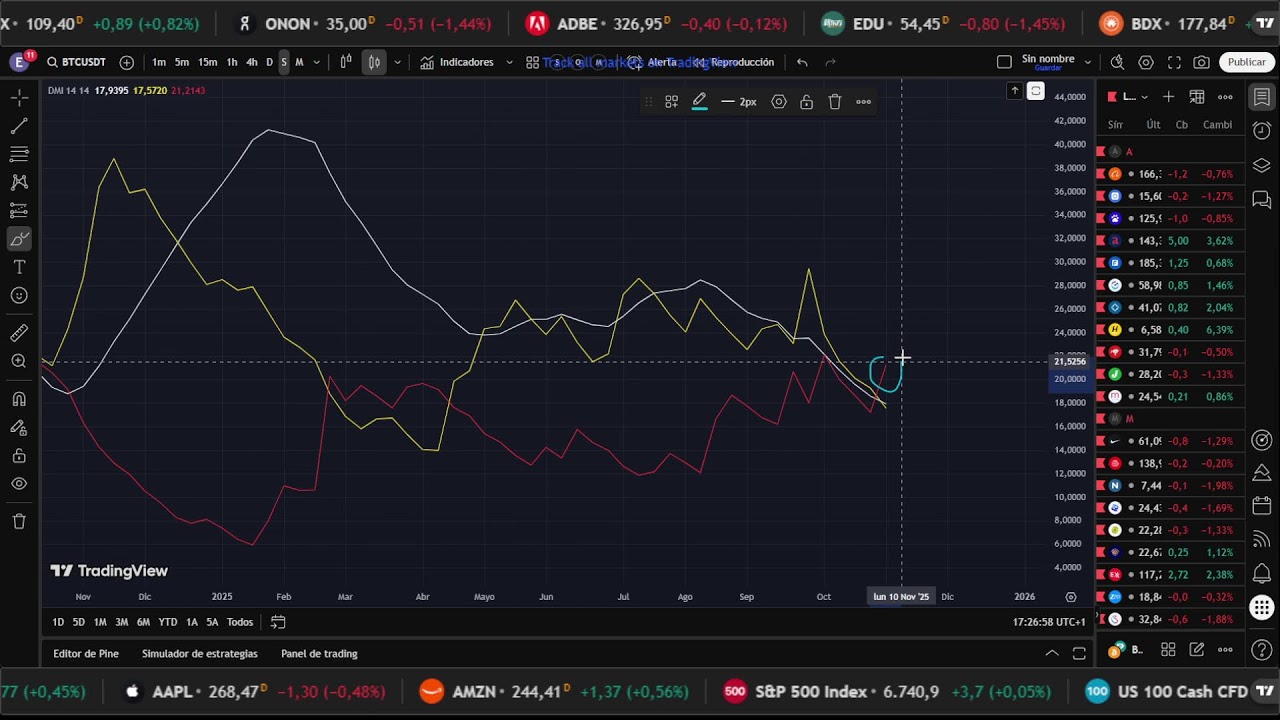This screenshot has width=1280, height=720.
Task: Open the Simulador de estrategias tab
Action: click(x=200, y=654)
